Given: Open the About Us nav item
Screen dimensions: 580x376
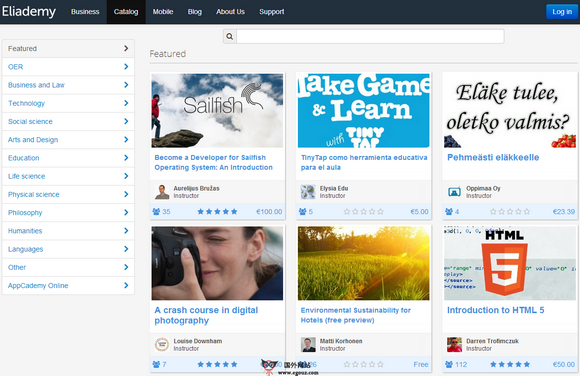Looking at the screenshot, I should pos(230,12).
